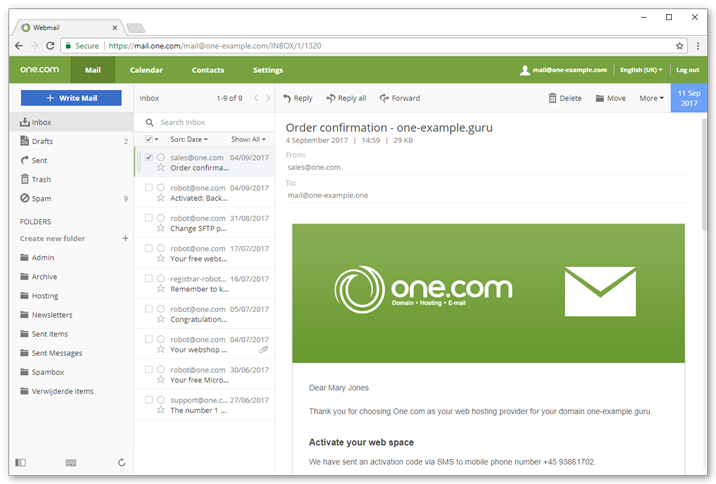
Task: Check the Remember to k... message checkbox
Action: [x=149, y=279]
